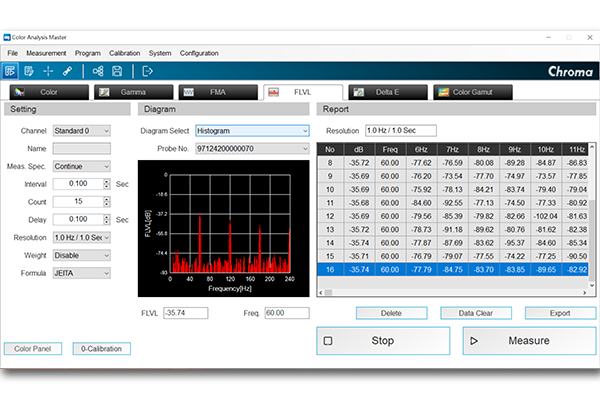This screenshot has width=600, height=400.
Task: Click the Name input field
Action: [x=81, y=148]
